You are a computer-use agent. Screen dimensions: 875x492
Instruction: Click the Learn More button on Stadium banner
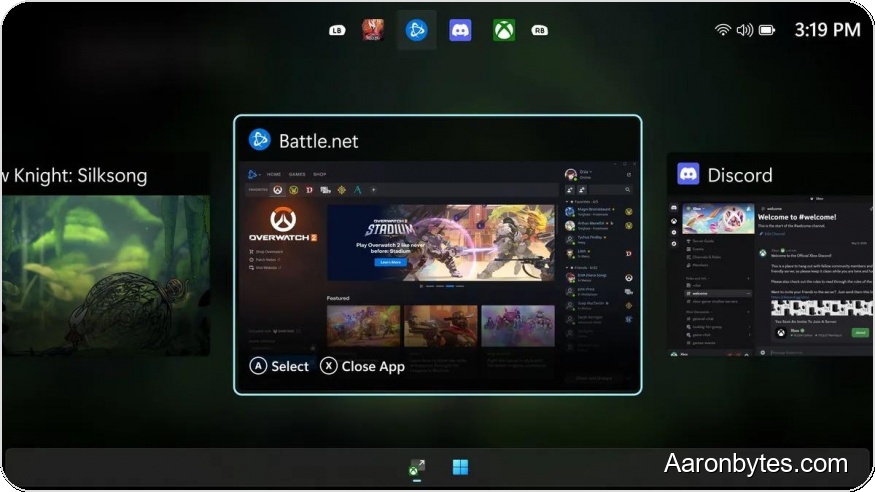pos(389,262)
